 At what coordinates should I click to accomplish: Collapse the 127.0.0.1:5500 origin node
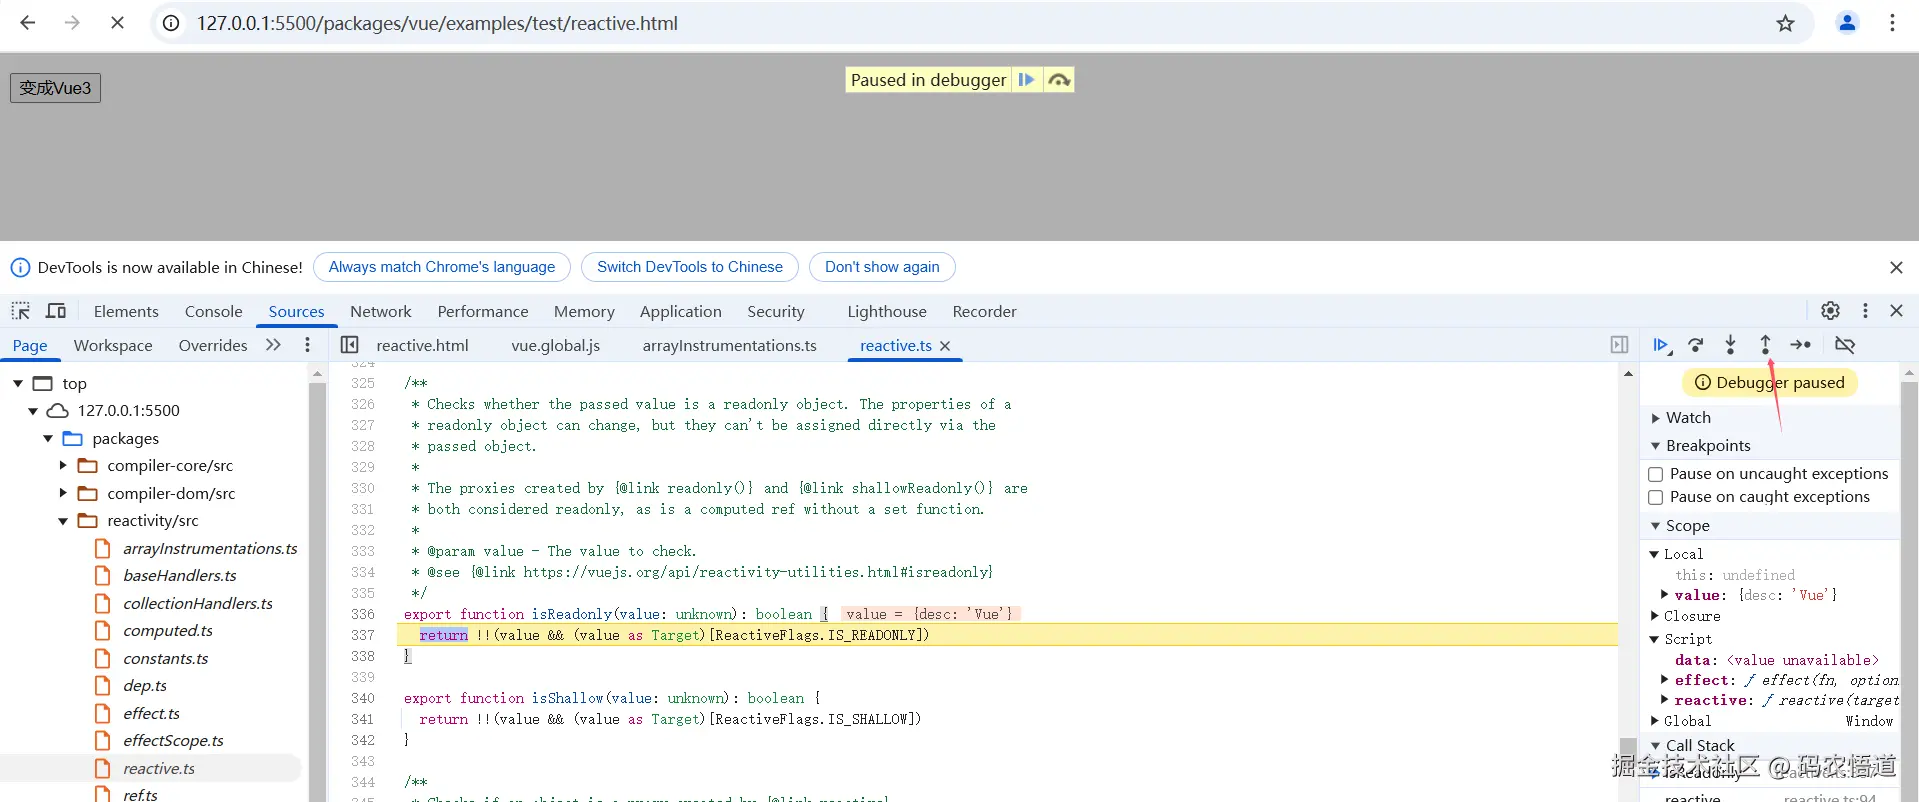coord(33,411)
